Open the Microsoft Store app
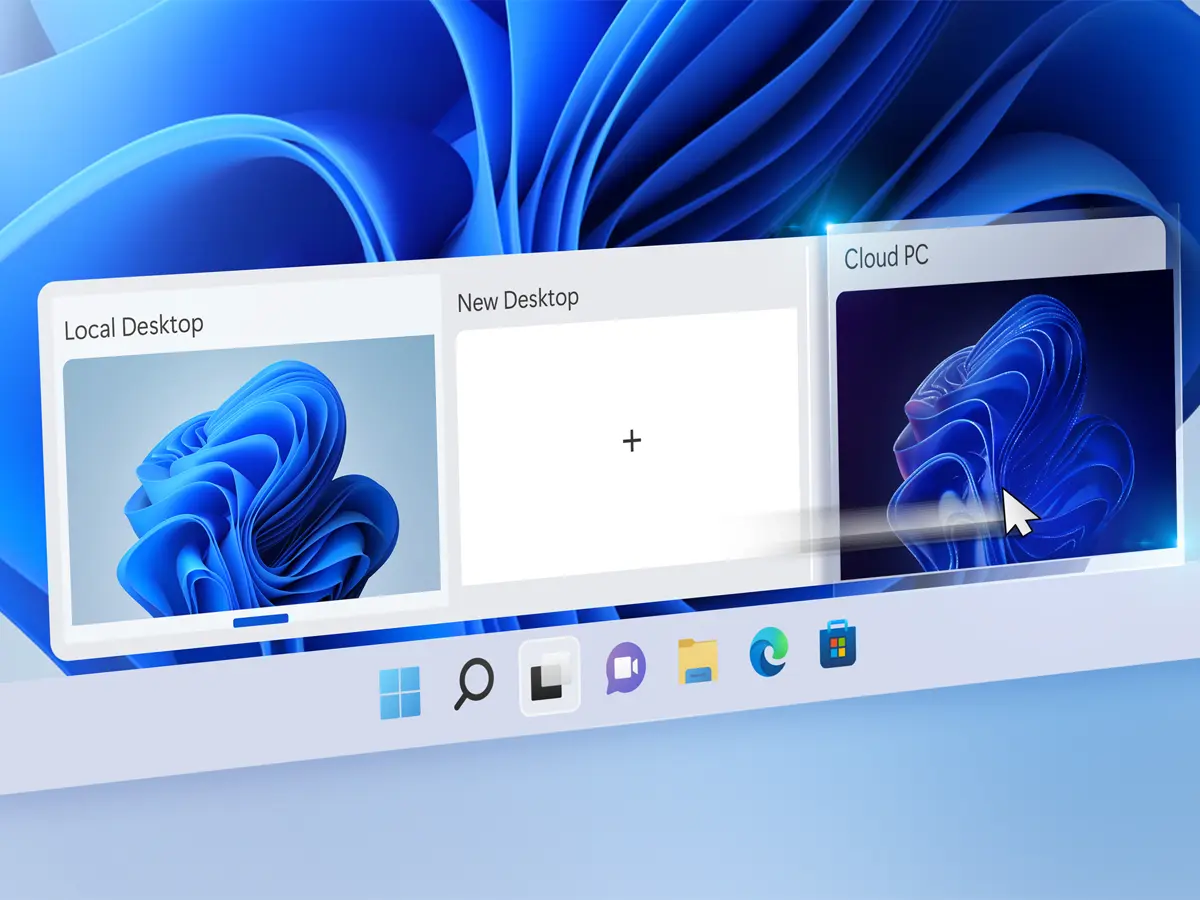Screen dimensions: 1200x900 [836, 647]
